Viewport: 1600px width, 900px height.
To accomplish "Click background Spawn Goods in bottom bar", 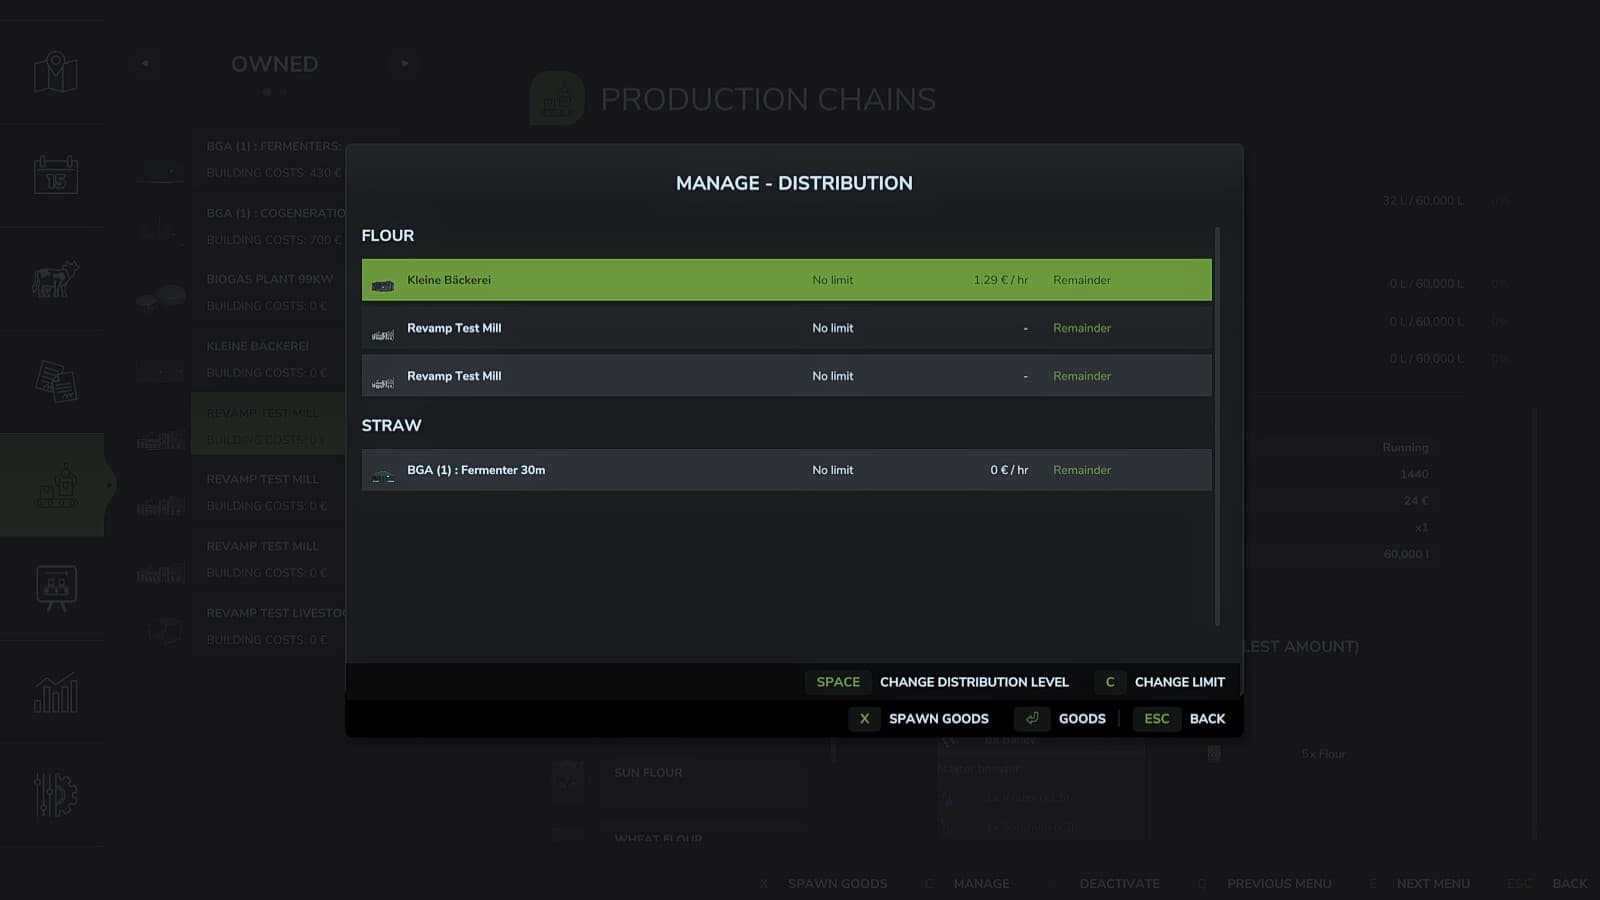I will pyautogui.click(x=824, y=884).
